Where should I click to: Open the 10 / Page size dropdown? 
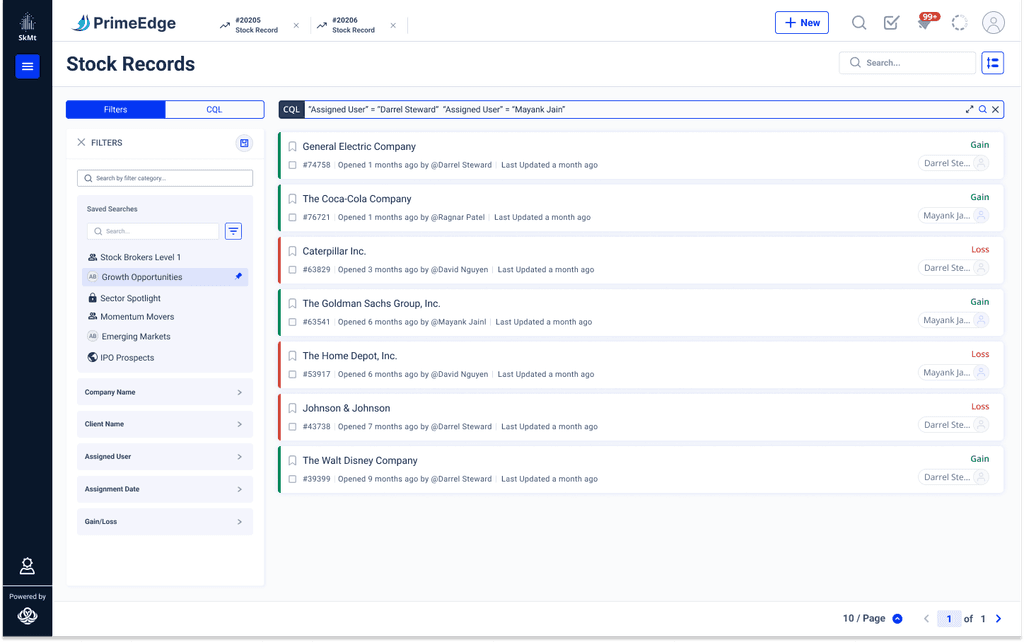click(x=872, y=618)
